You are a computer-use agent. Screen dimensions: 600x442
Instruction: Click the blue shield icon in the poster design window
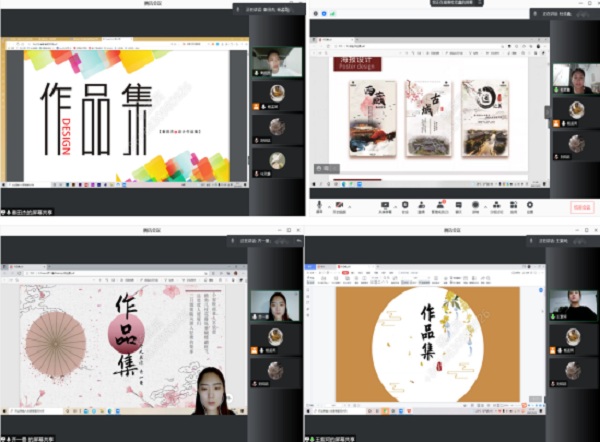(x=324, y=13)
